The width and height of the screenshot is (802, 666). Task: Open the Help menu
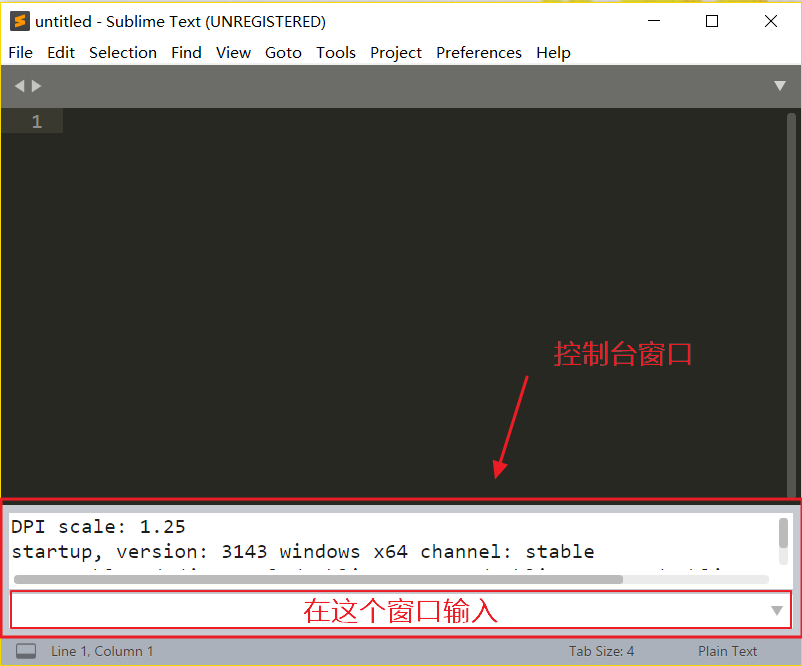553,53
